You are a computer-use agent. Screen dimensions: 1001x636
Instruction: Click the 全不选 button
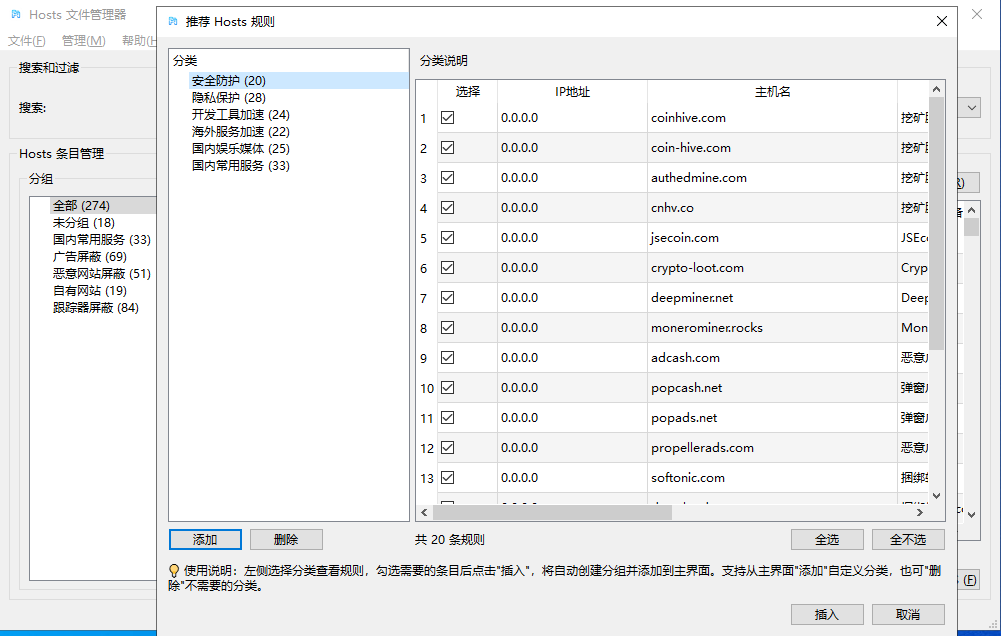907,539
